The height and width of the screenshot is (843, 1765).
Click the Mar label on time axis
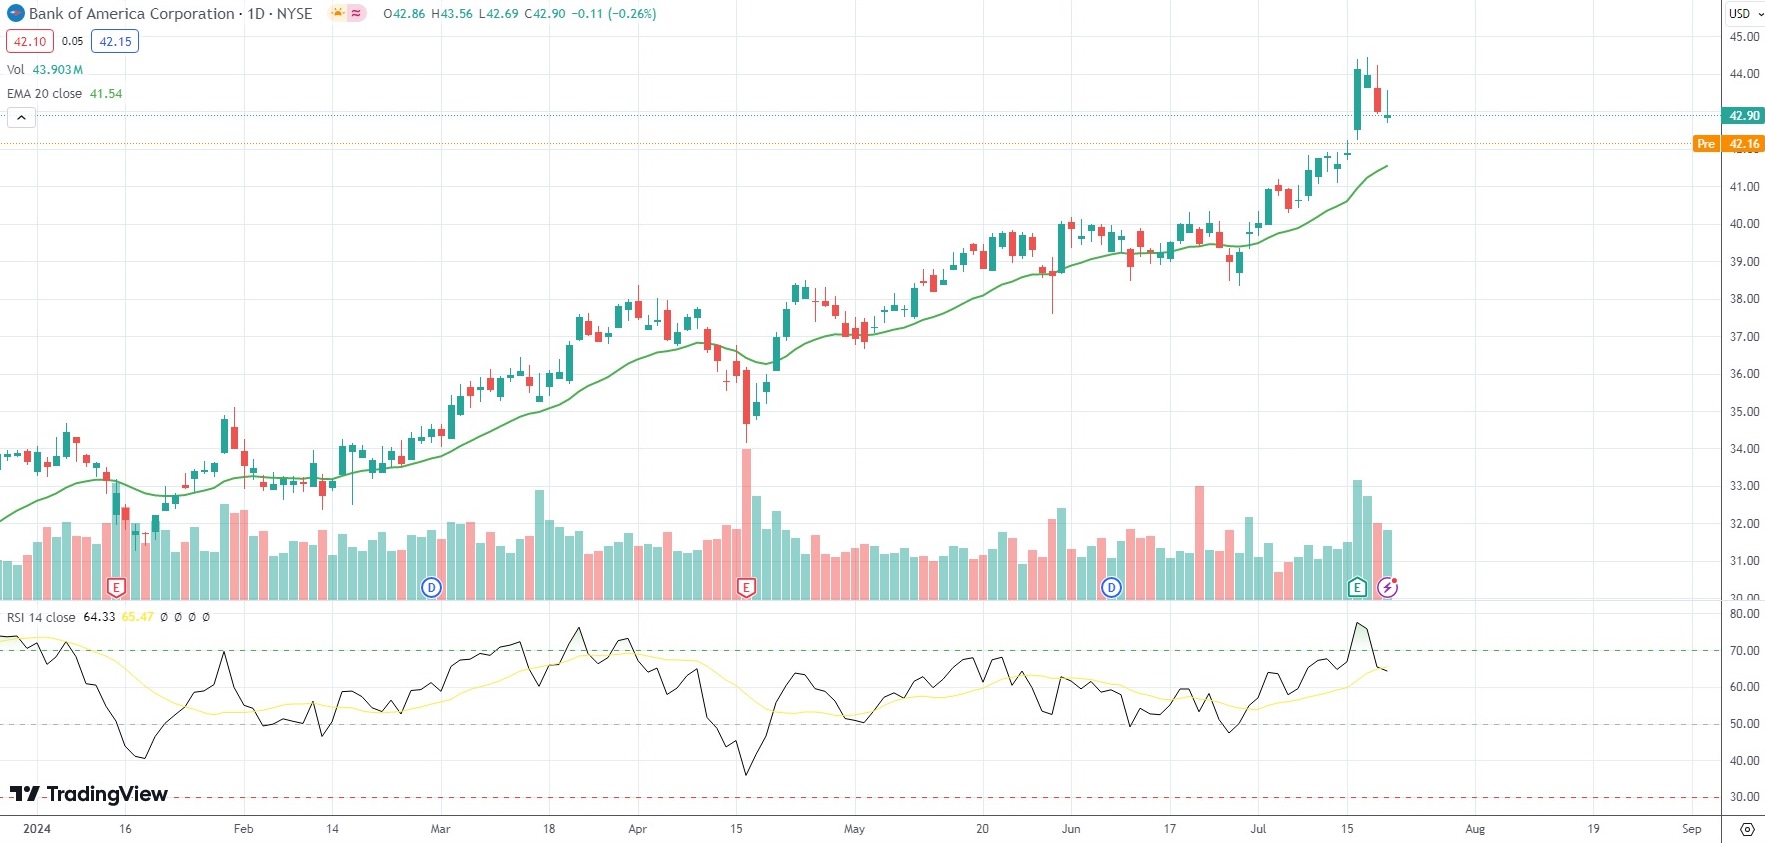pos(440,829)
